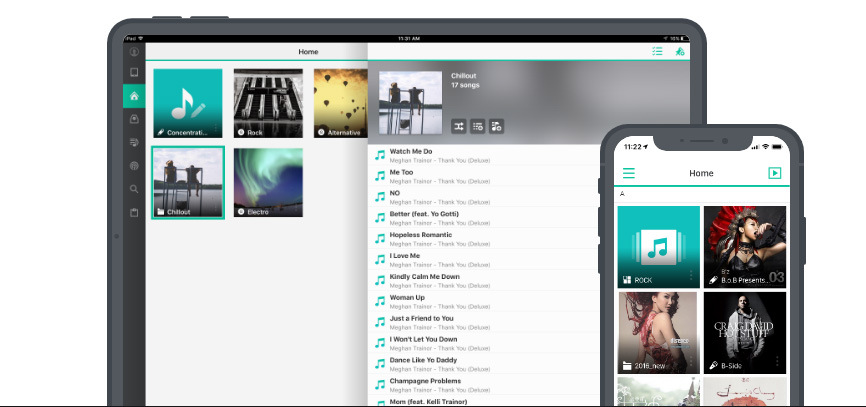Click the music note icon beside Kindly Calm Me Down

tap(380, 281)
